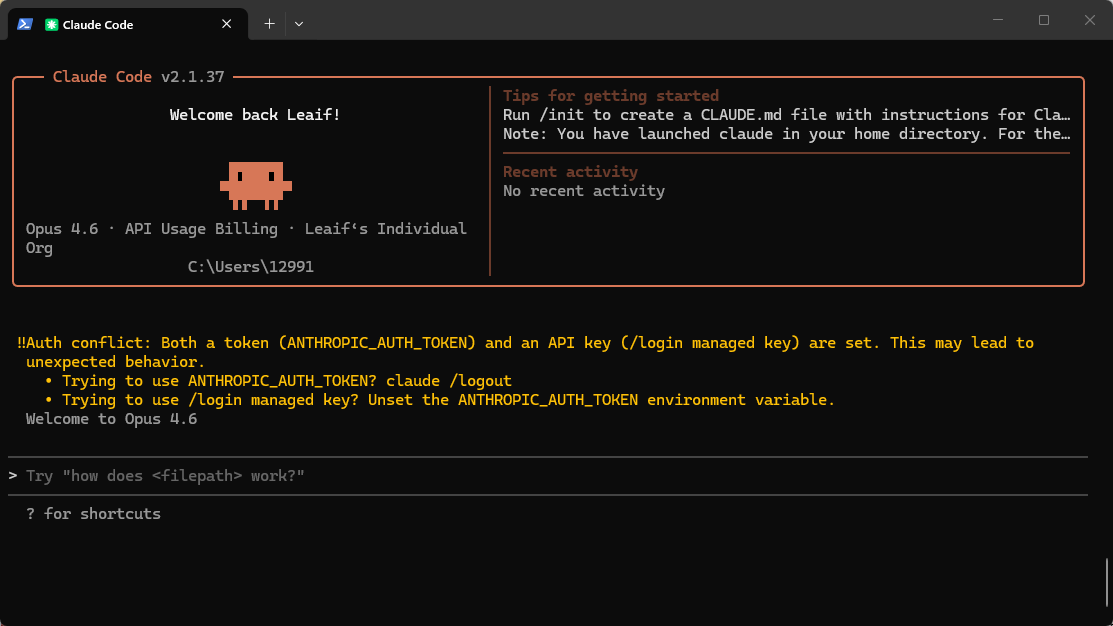Open a new terminal tab

click(x=269, y=24)
